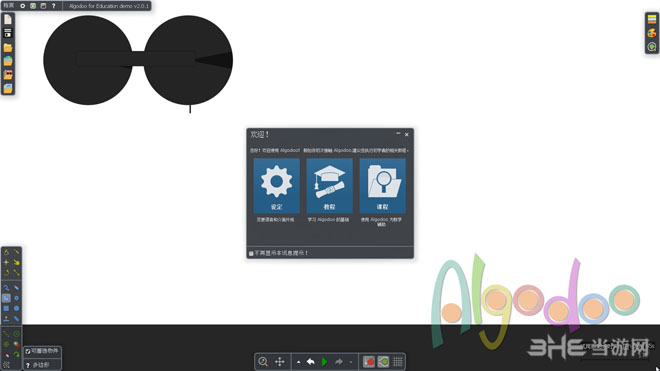Select the Gear tool
The image size is (660, 371).
[x=16, y=298]
